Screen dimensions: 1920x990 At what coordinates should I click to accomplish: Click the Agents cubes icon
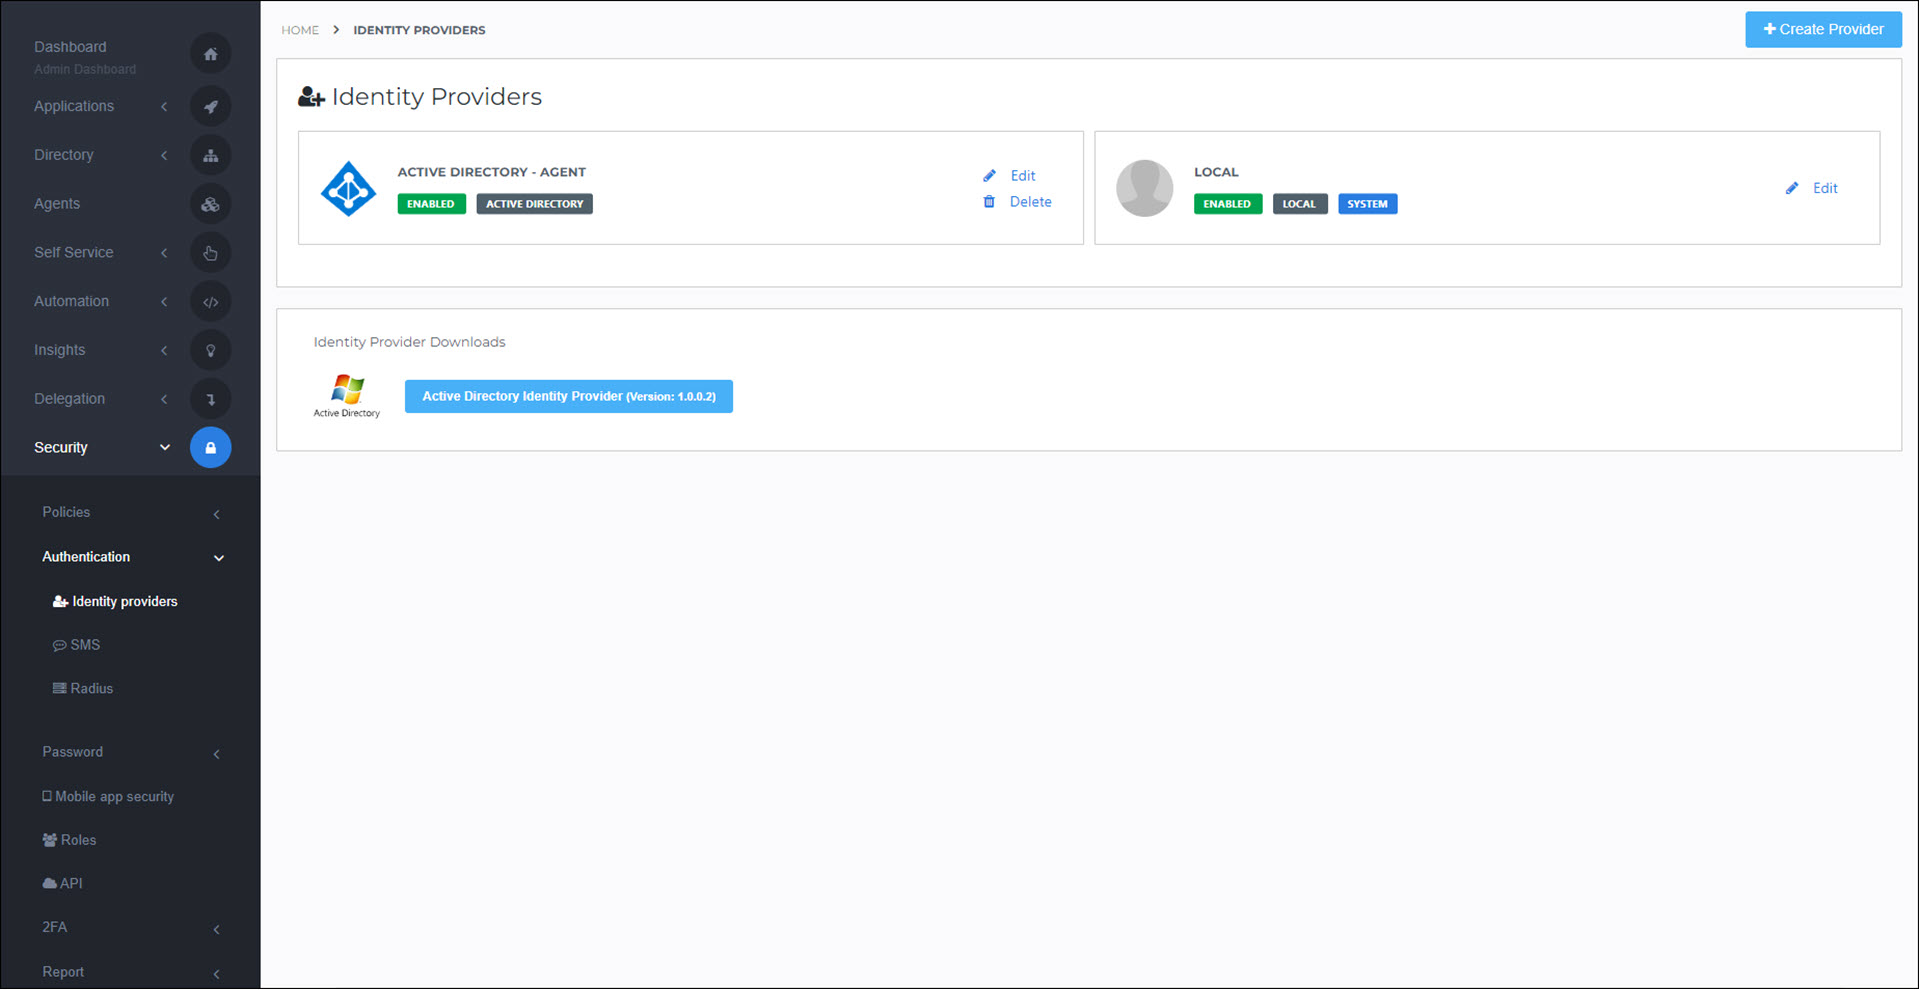(210, 204)
